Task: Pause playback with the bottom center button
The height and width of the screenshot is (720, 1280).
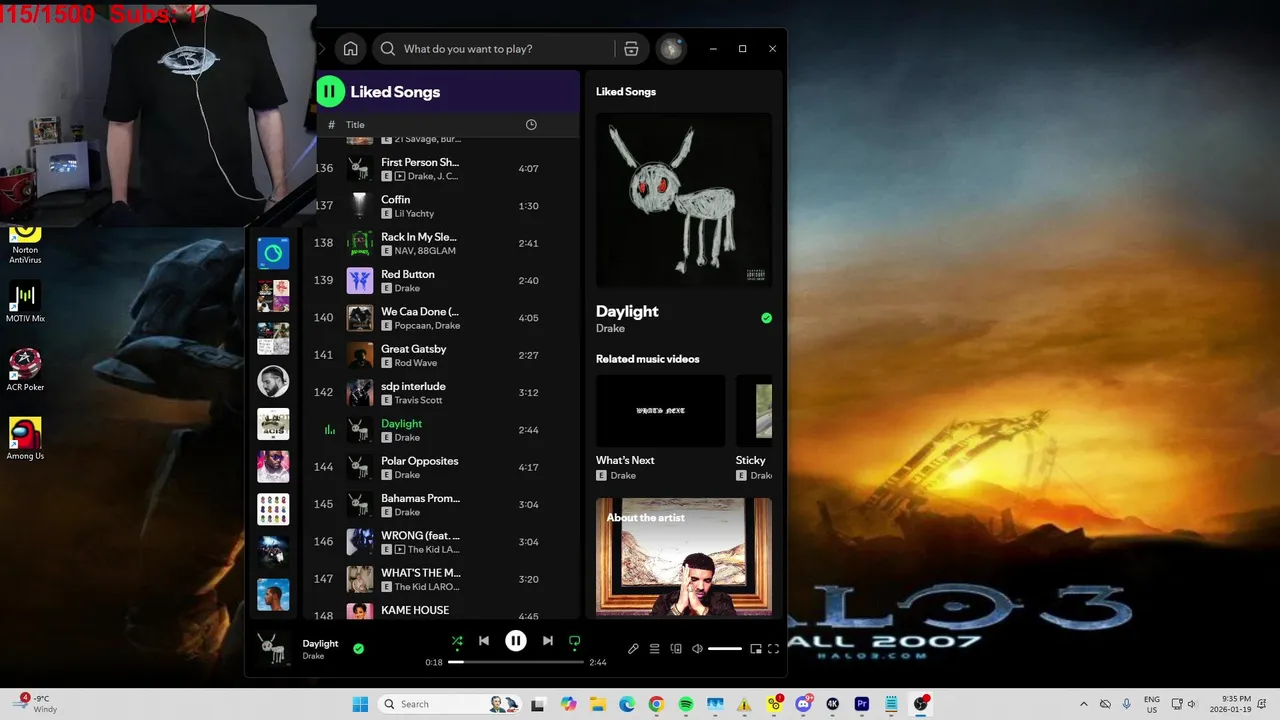Action: click(516, 641)
